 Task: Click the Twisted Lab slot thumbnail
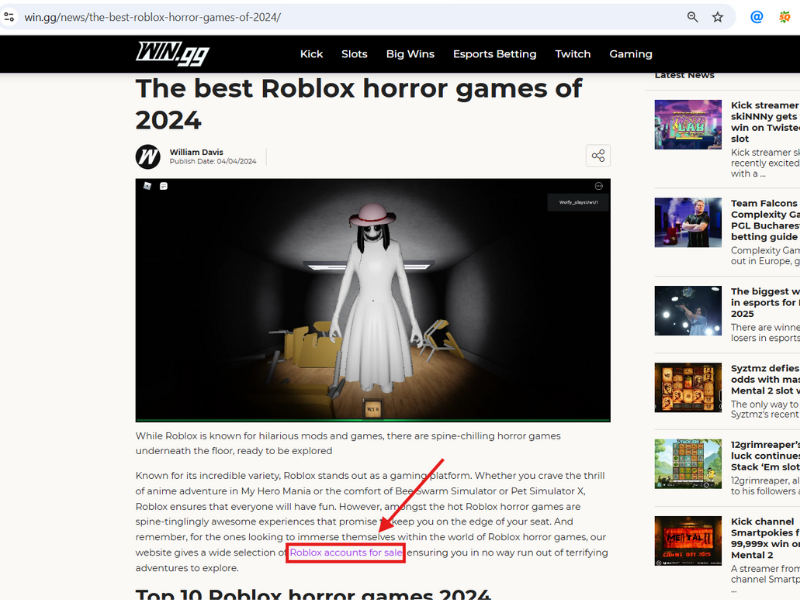point(688,124)
